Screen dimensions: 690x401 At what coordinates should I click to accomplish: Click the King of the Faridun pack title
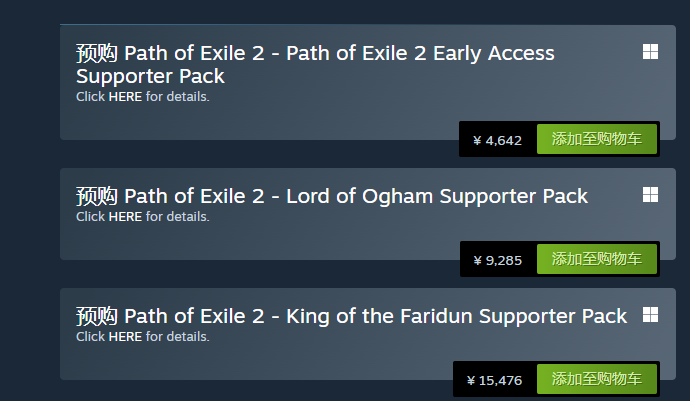351,316
